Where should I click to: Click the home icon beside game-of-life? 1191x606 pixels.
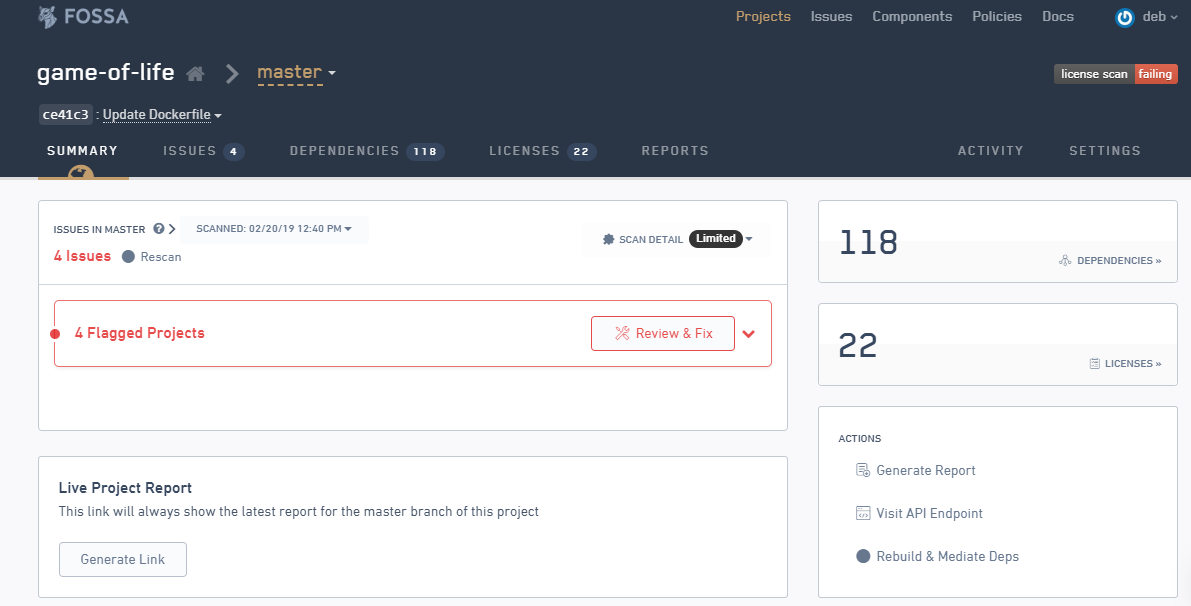point(195,74)
